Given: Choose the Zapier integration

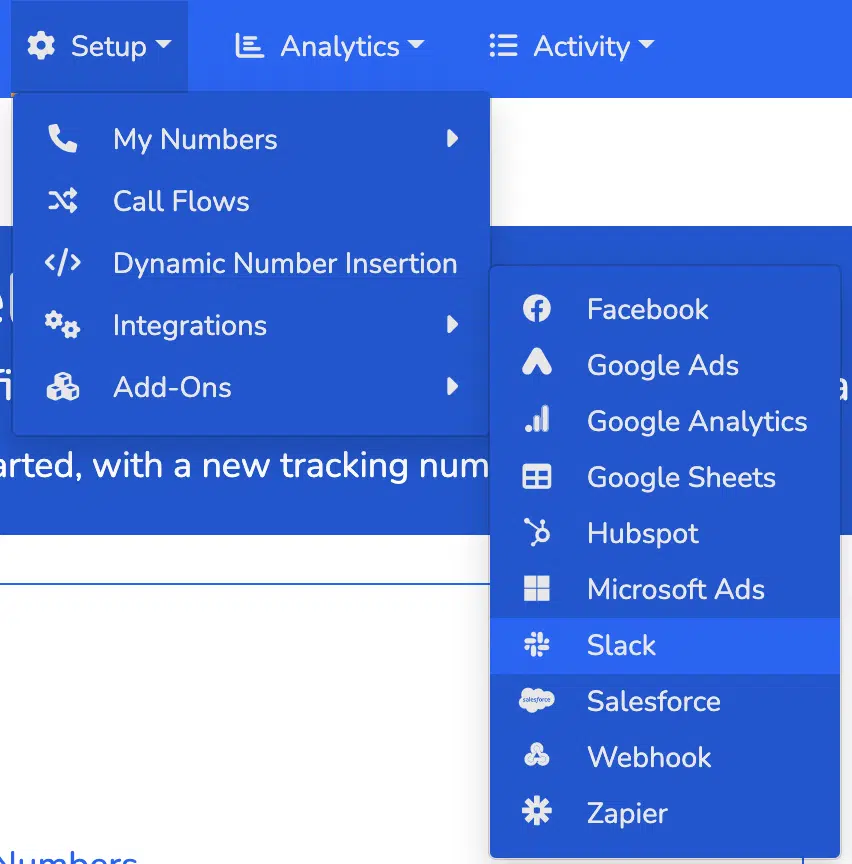Looking at the screenshot, I should [665, 813].
